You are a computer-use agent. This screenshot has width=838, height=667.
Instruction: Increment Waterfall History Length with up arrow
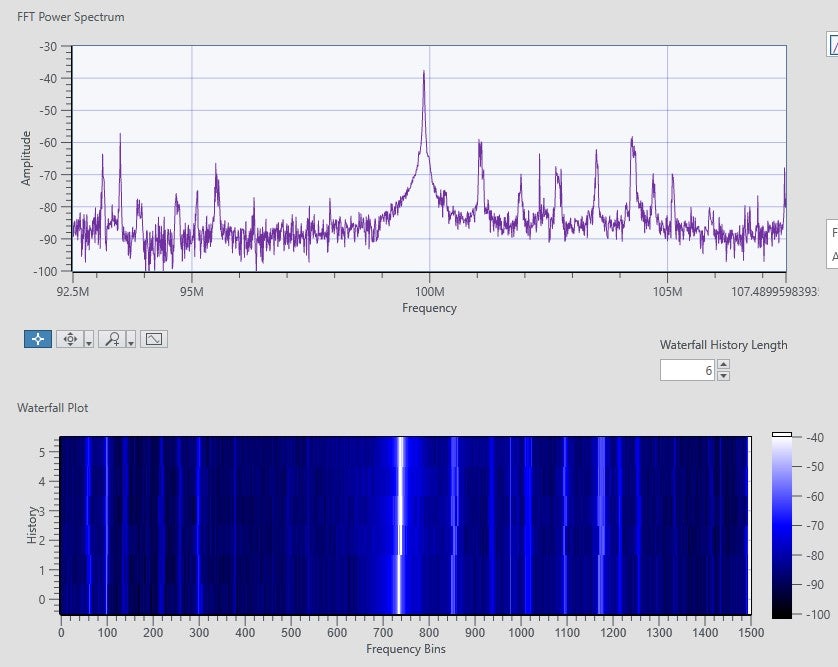click(x=722, y=362)
